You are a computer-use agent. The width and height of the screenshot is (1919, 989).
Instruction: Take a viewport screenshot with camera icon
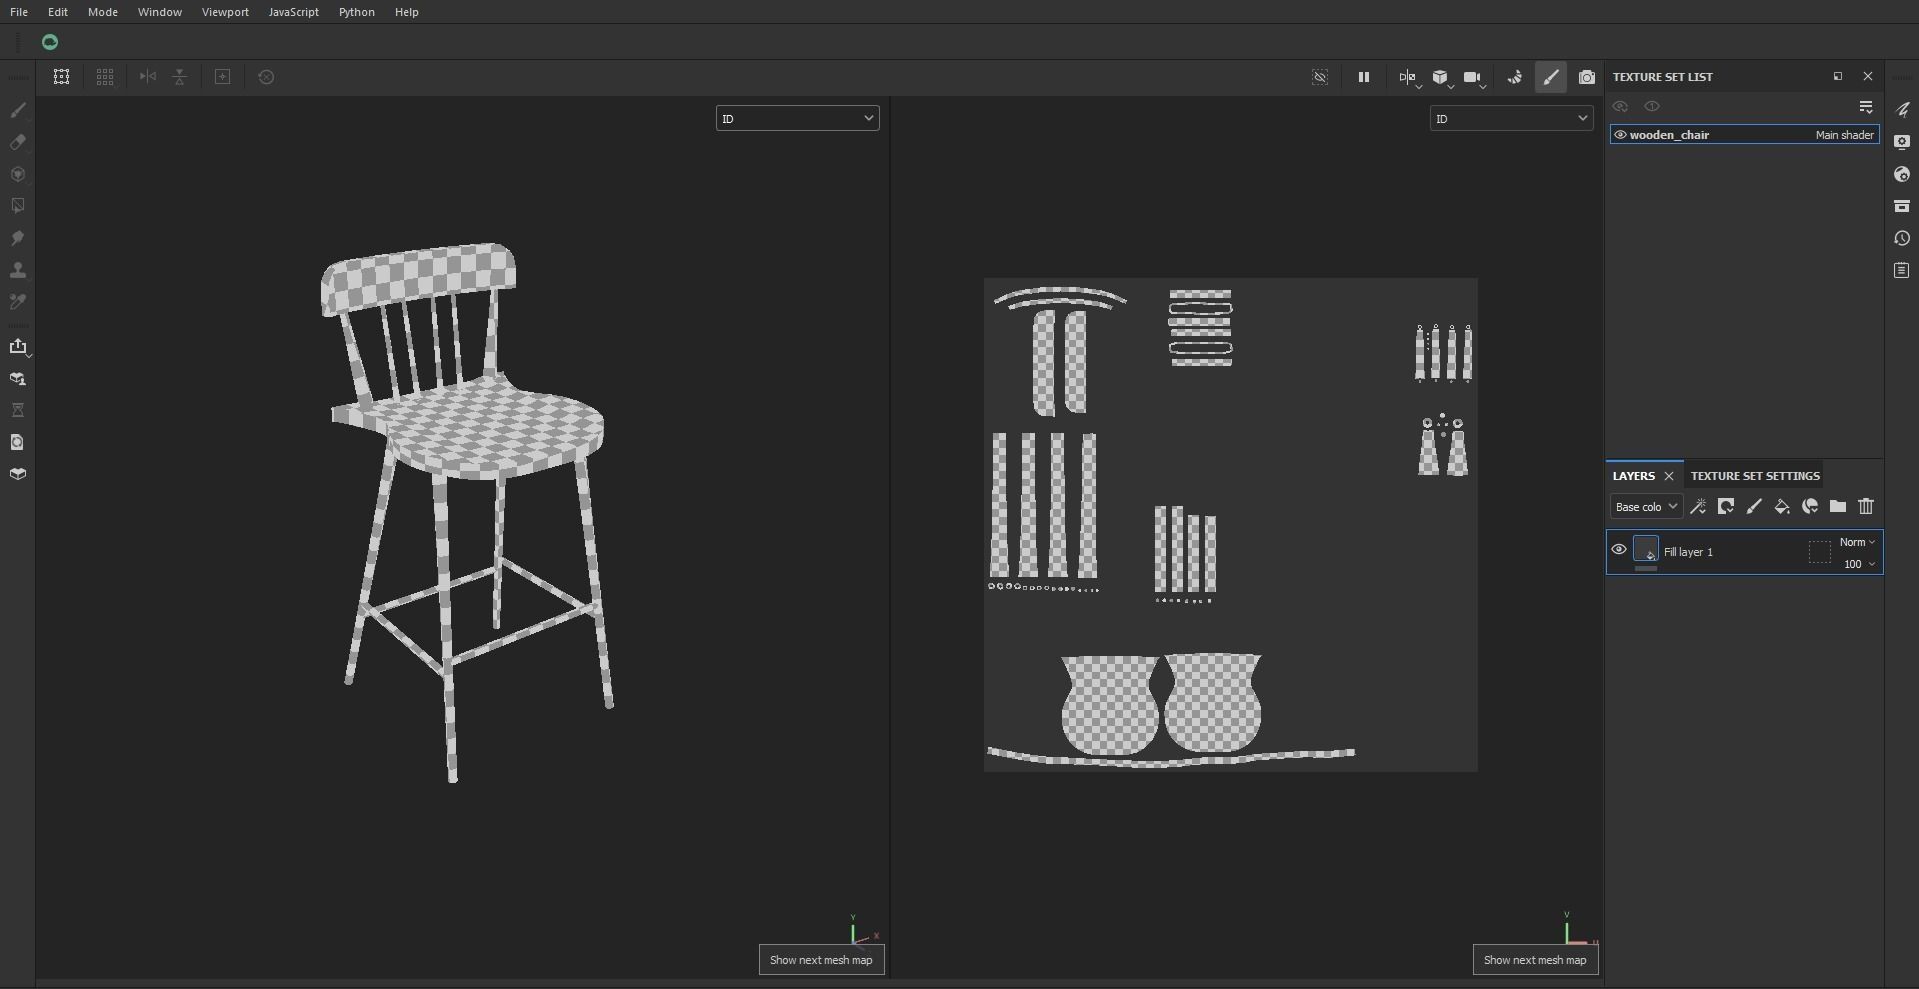tap(1587, 77)
